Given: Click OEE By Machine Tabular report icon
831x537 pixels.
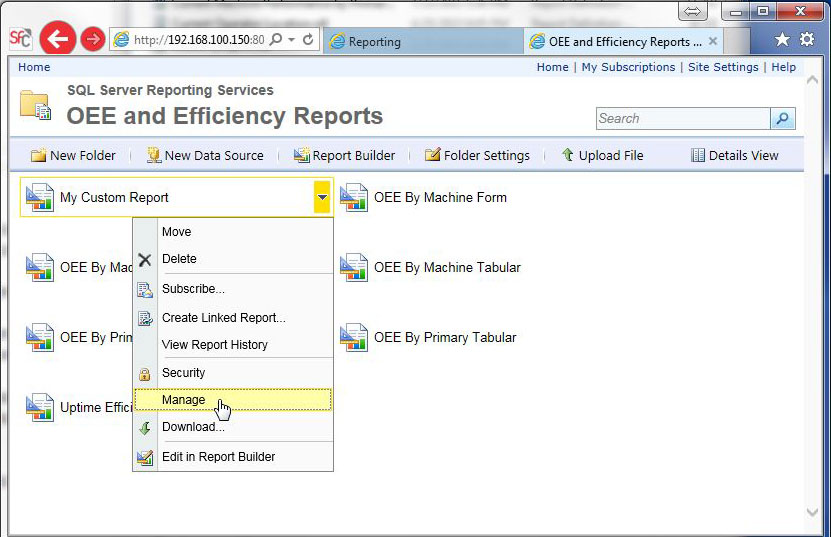Looking at the screenshot, I should [x=353, y=267].
